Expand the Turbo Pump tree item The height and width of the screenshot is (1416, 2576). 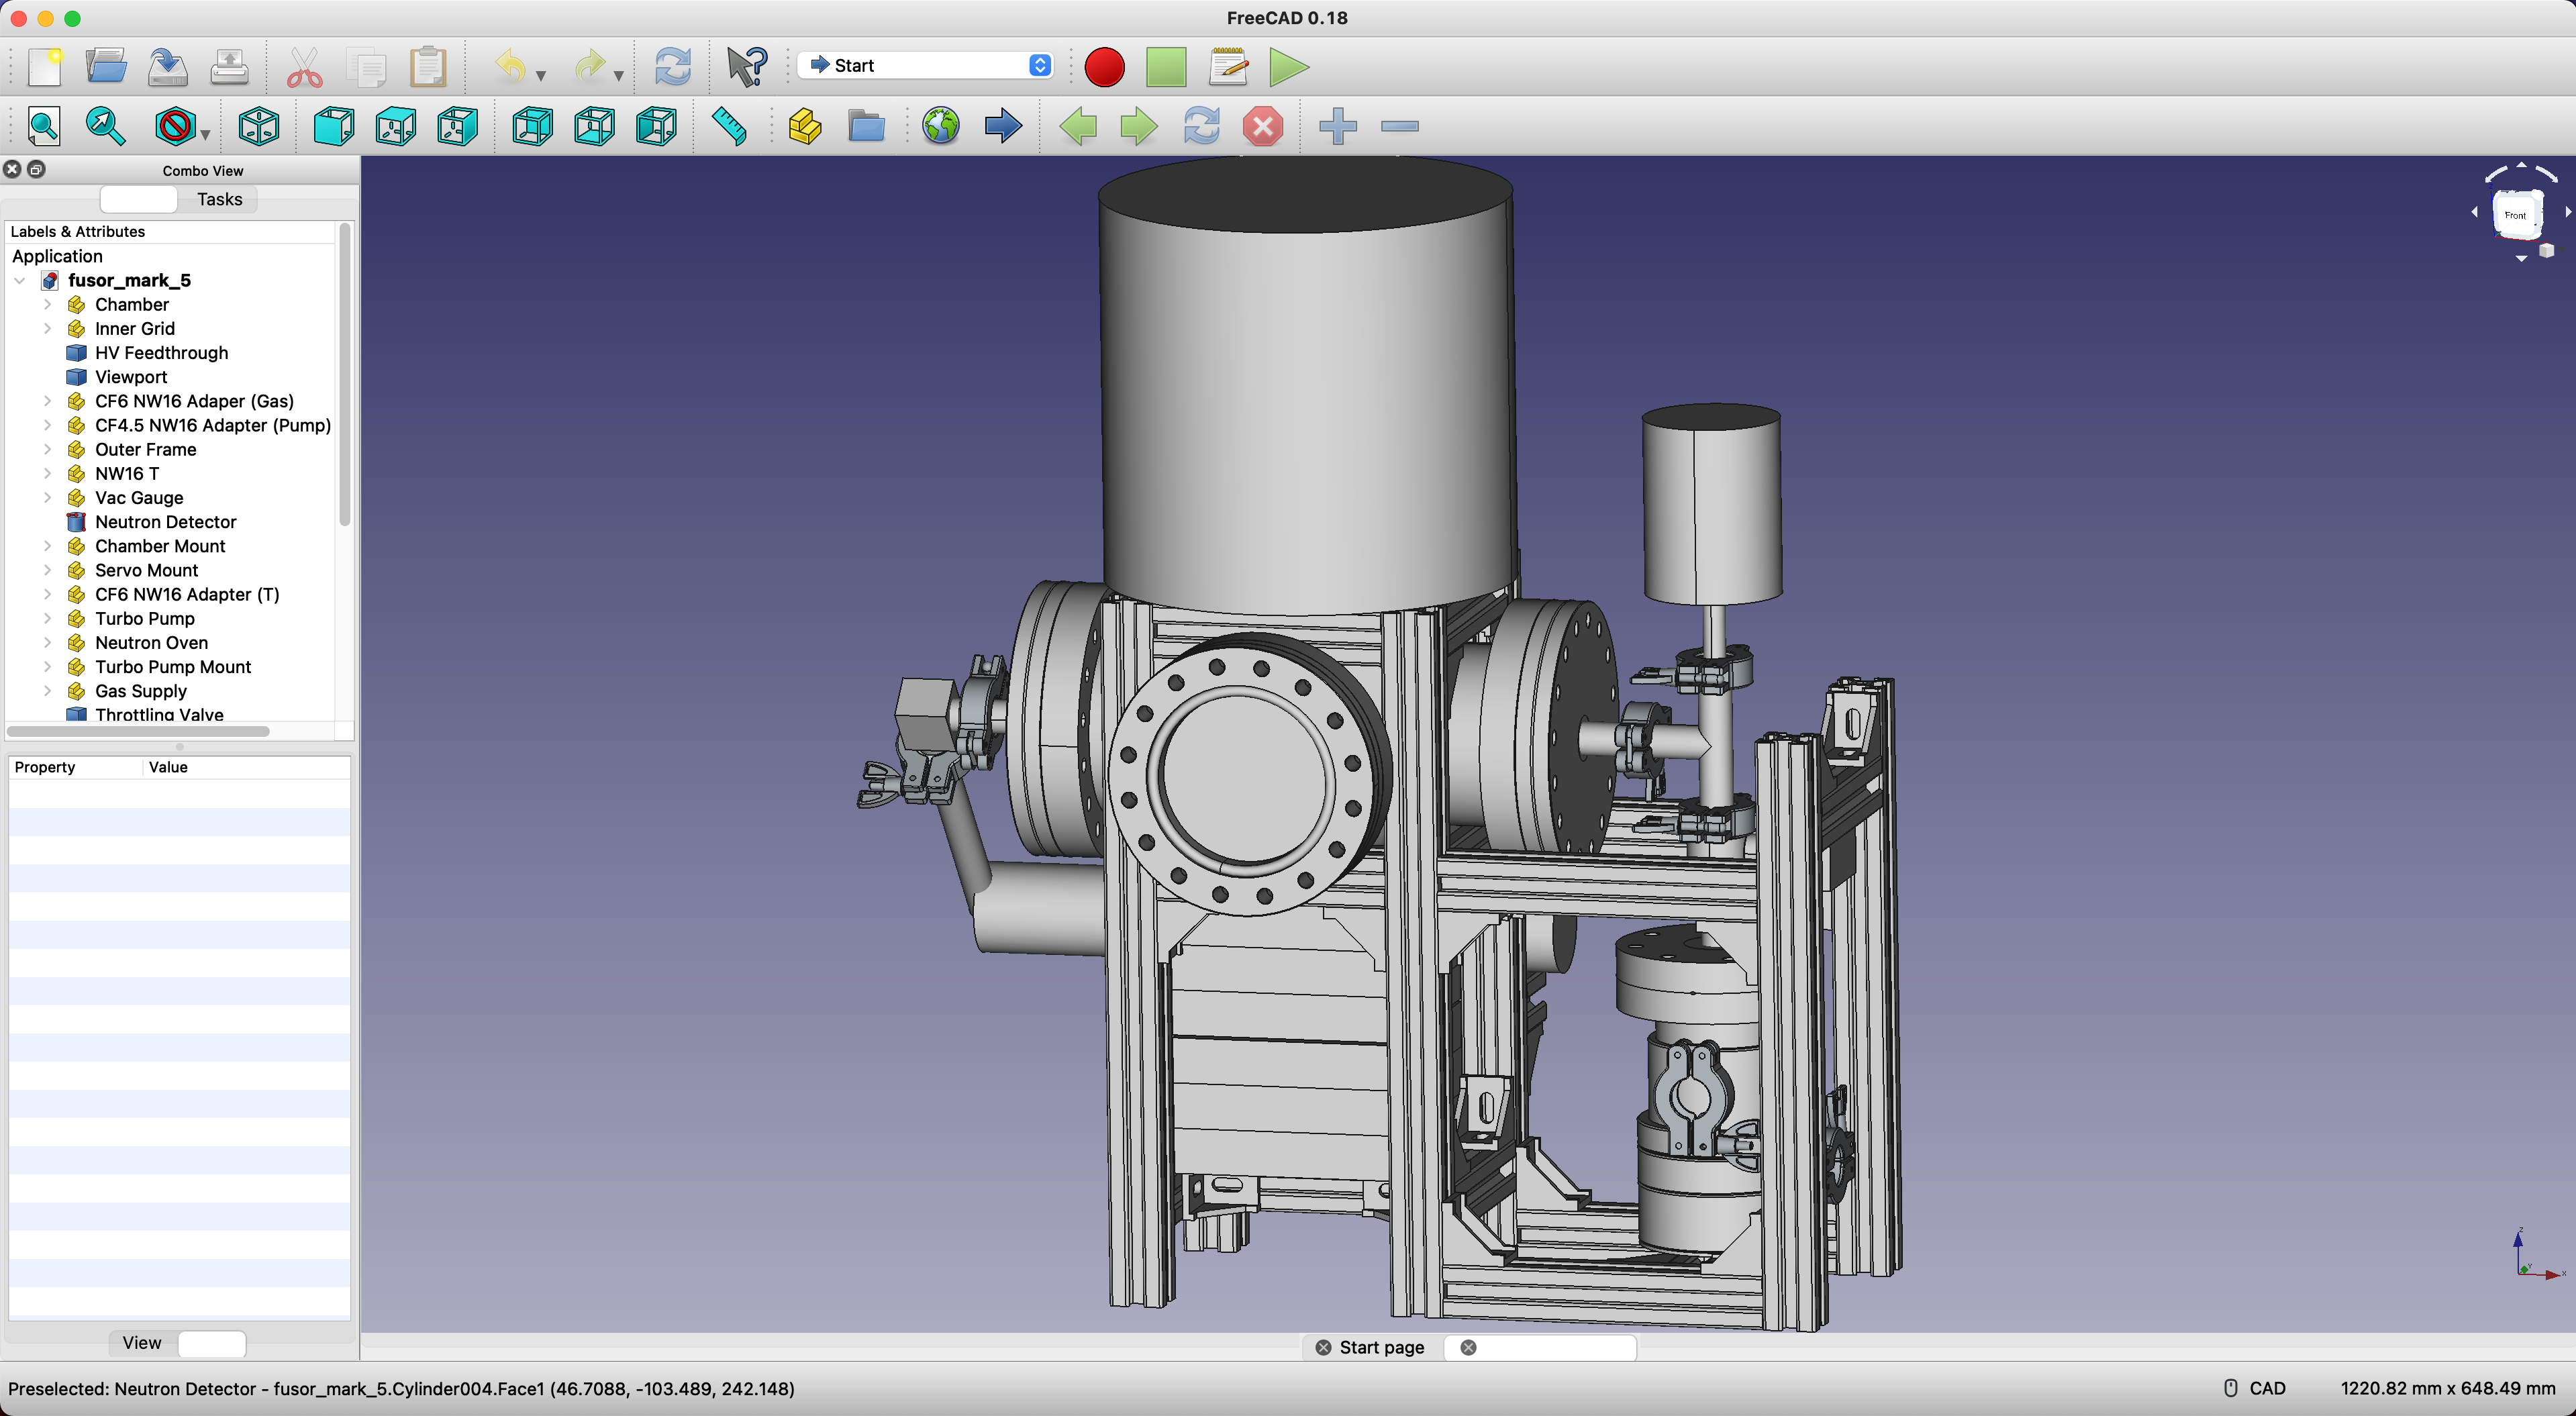pyautogui.click(x=47, y=618)
